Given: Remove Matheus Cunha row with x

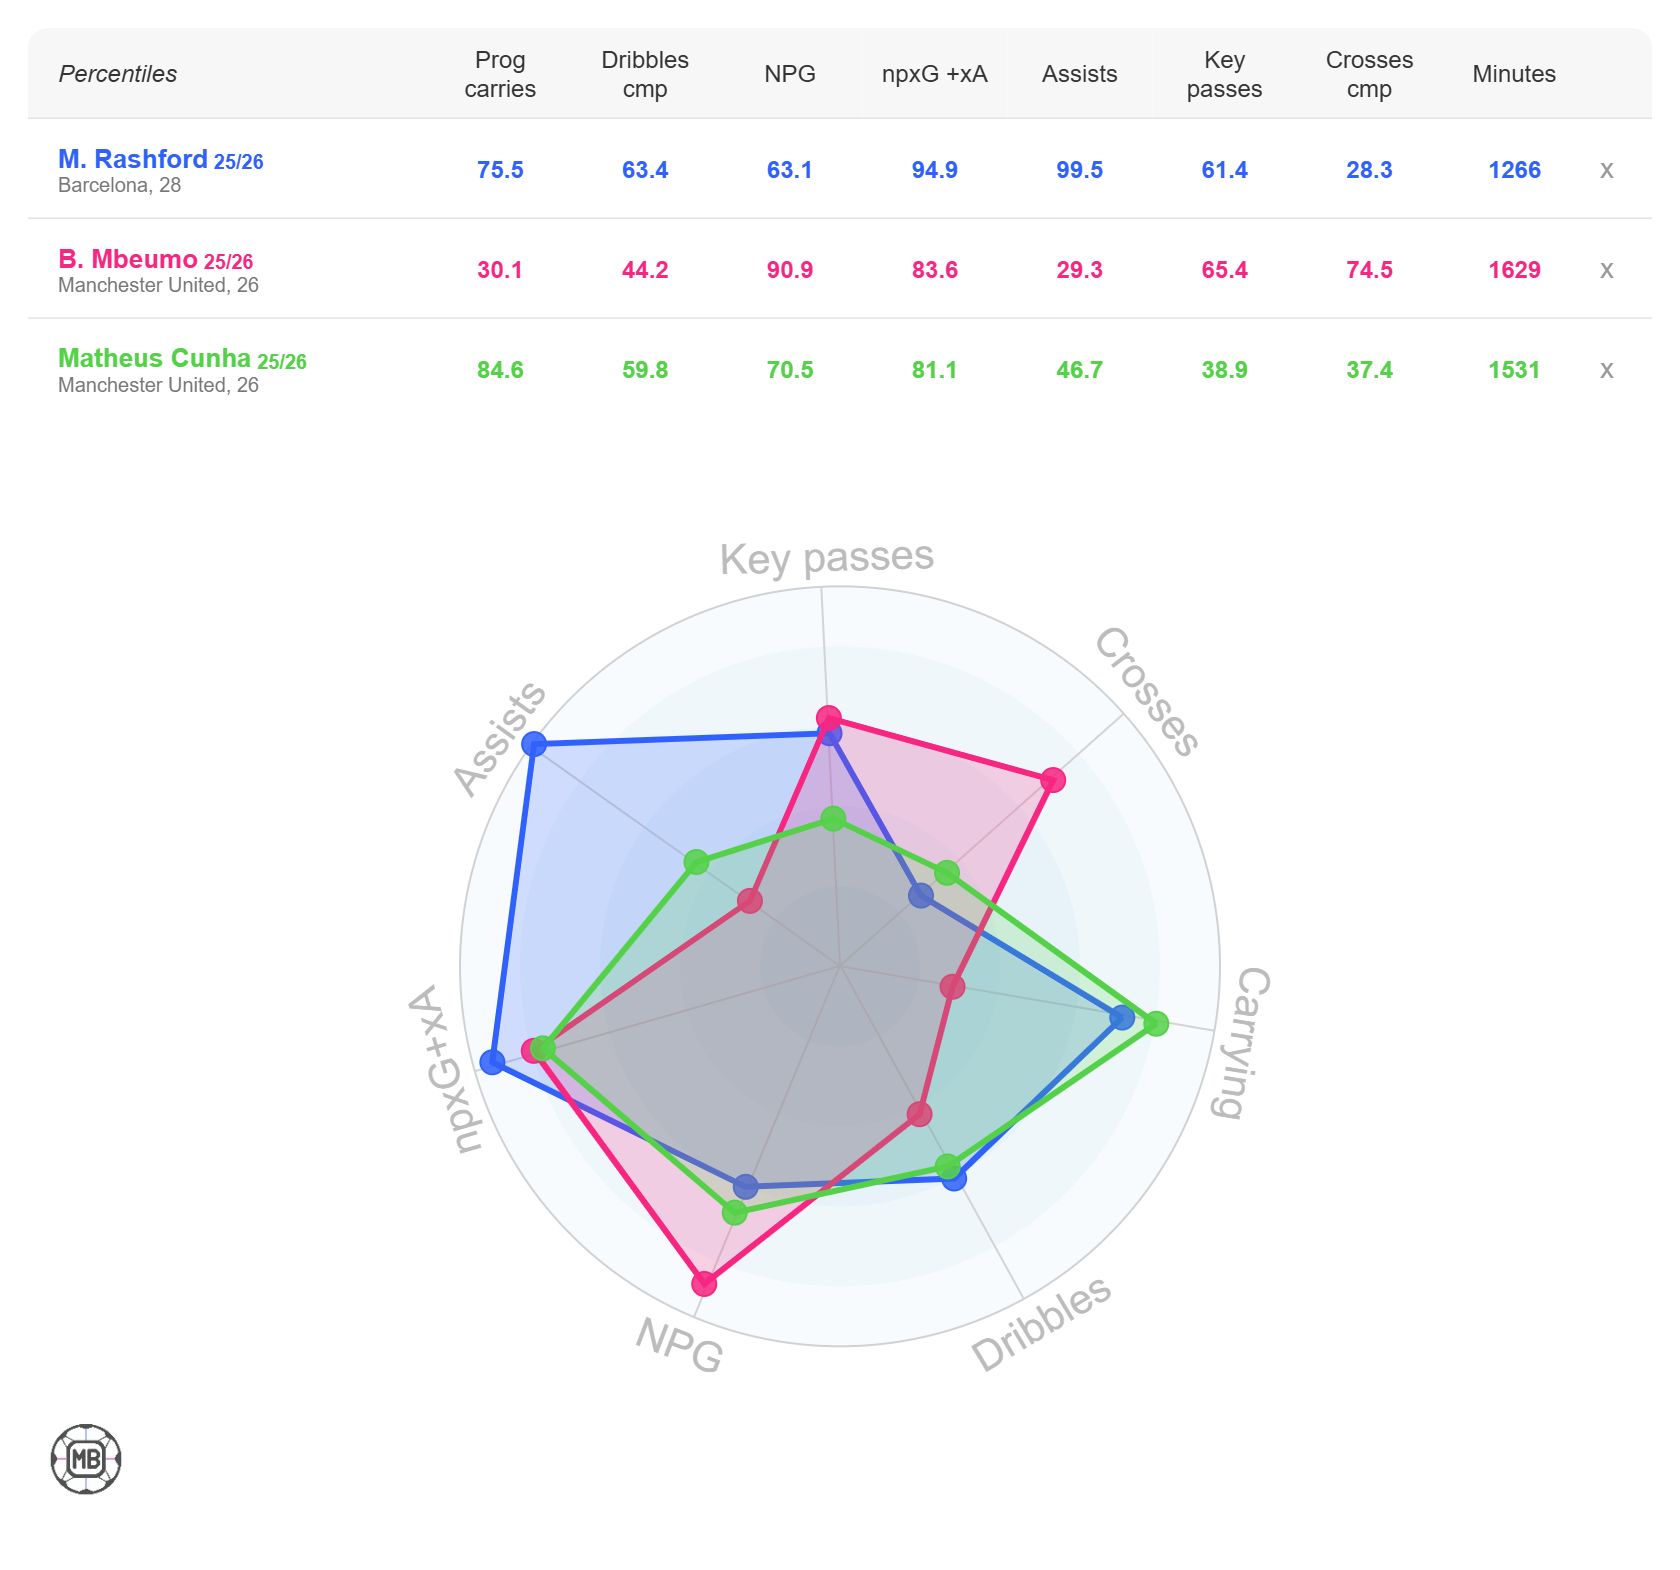Looking at the screenshot, I should pyautogui.click(x=1606, y=370).
